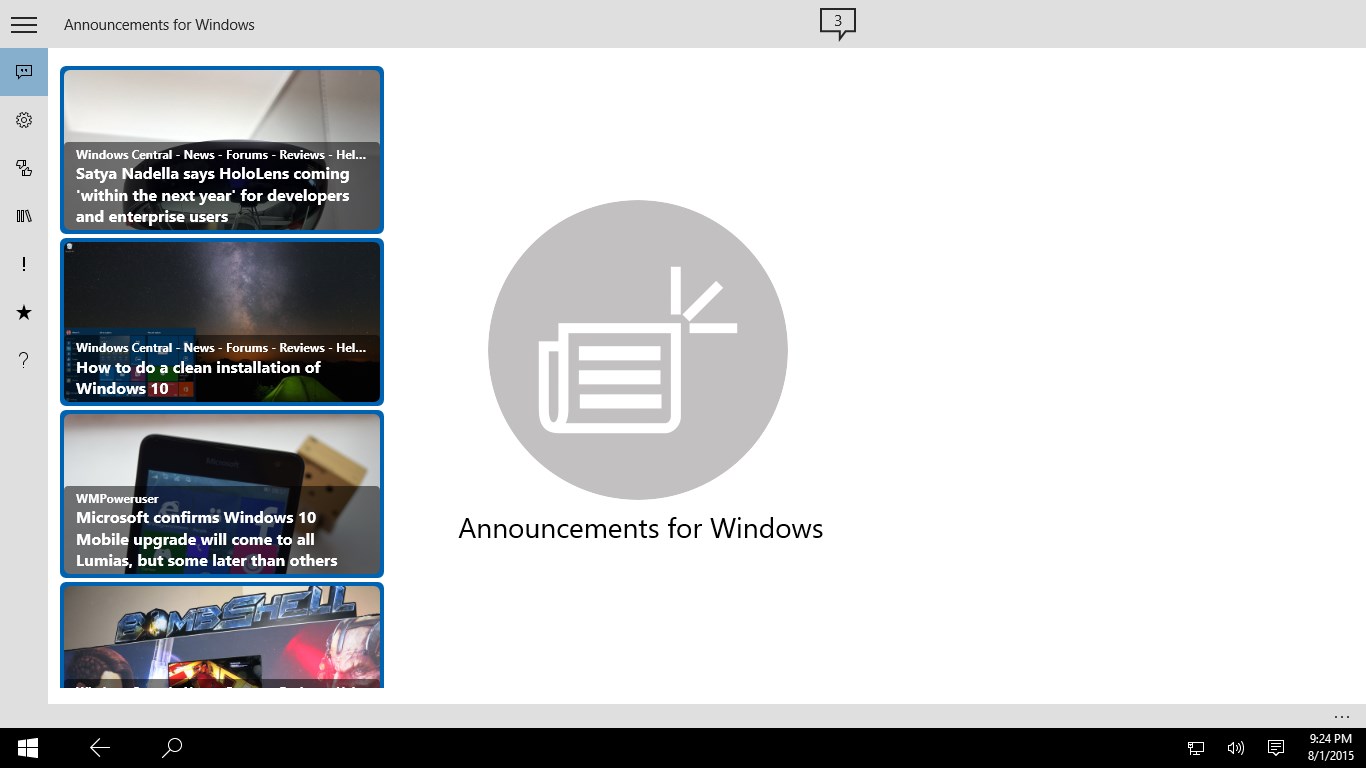The height and width of the screenshot is (768, 1366).
Task: Open the hamburger navigation menu
Action: (24, 24)
